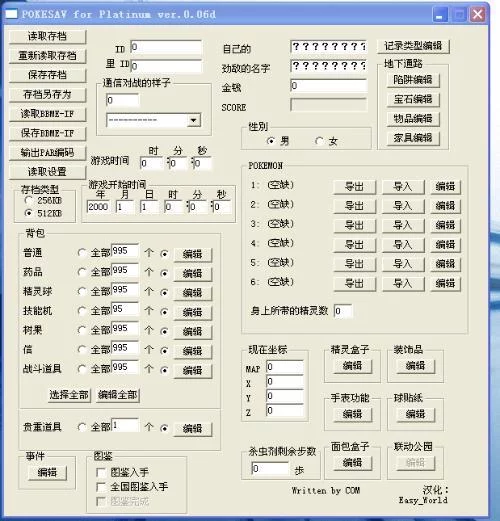Open 存档另存为 save-as dialog
Screen dimensions: 500x521
[x=47, y=95]
